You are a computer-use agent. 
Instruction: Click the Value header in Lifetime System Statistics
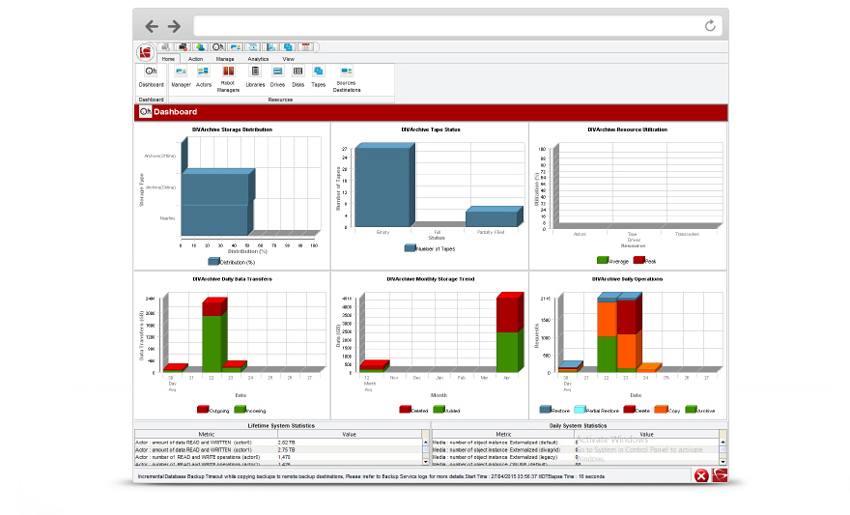click(x=349, y=434)
